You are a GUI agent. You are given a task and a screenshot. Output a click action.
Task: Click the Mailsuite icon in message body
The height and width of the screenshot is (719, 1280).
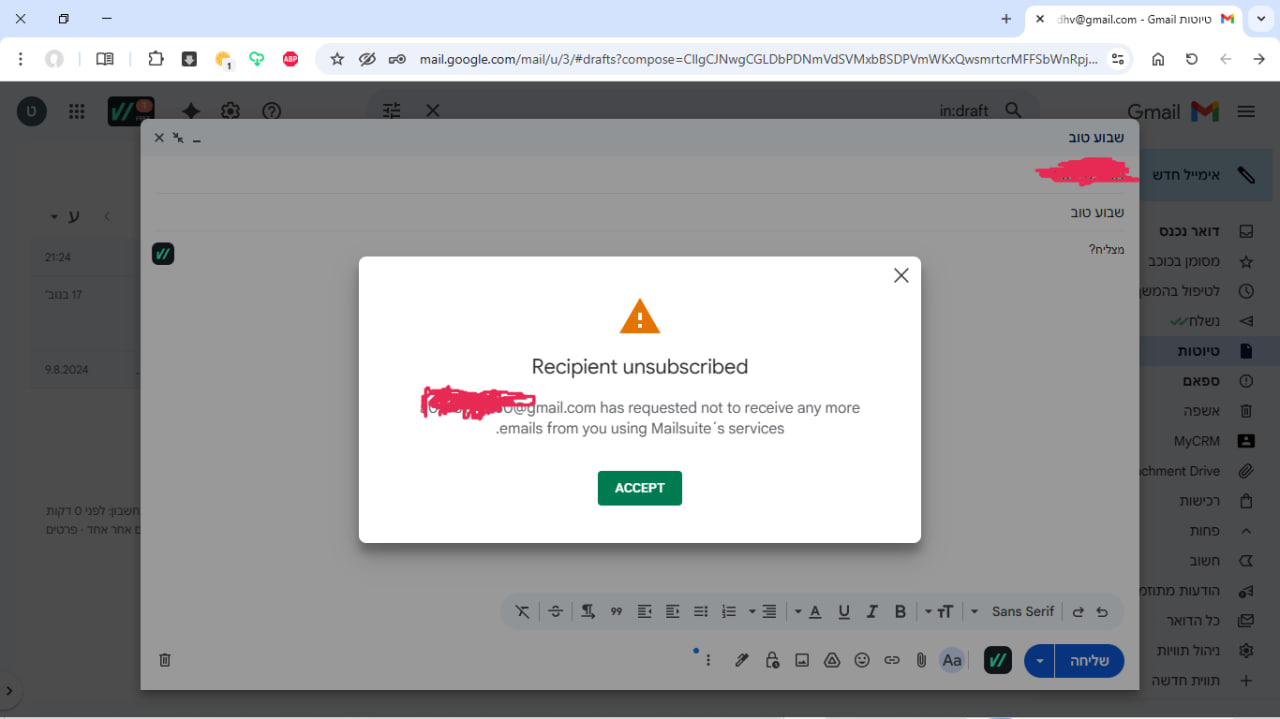point(163,254)
